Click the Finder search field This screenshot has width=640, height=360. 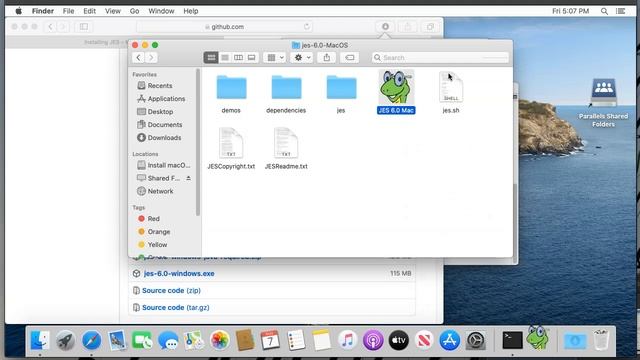[440, 58]
